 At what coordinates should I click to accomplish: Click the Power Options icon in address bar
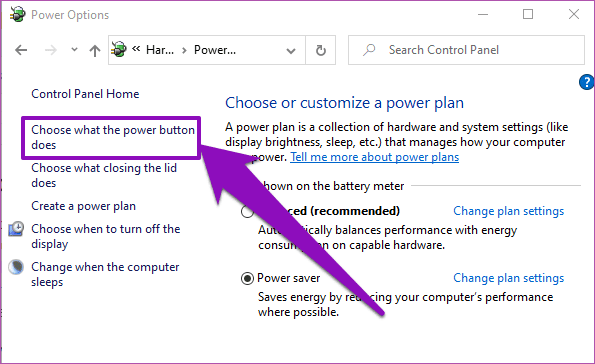click(x=119, y=49)
